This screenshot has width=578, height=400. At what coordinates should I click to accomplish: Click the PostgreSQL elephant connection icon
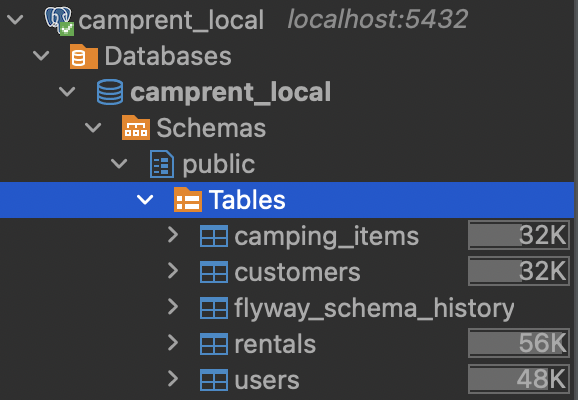(x=59, y=20)
